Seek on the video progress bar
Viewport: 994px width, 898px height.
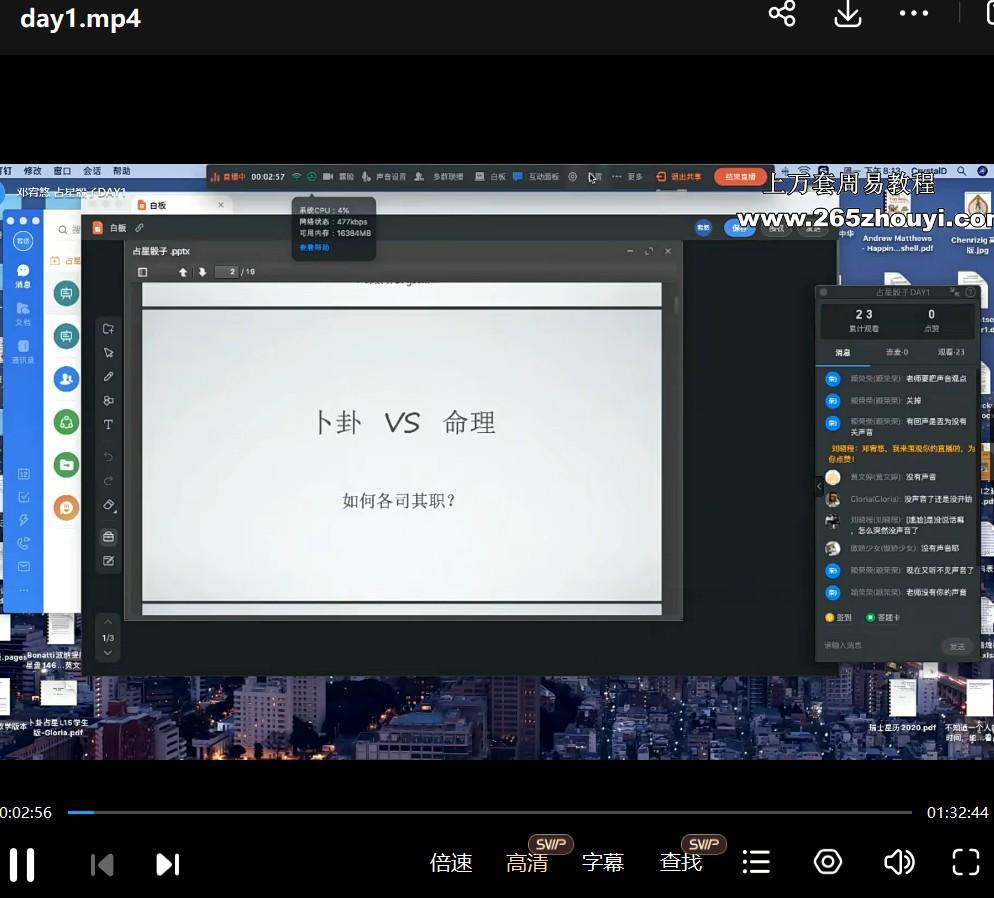489,812
